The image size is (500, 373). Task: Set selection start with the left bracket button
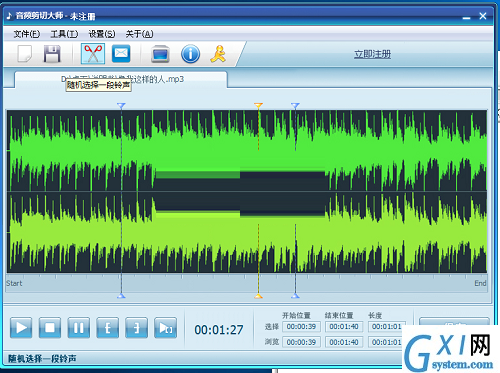[x=108, y=328]
